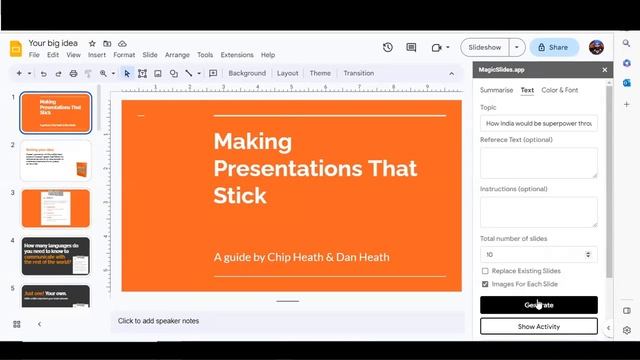Click the Show Activity button

pos(539,327)
